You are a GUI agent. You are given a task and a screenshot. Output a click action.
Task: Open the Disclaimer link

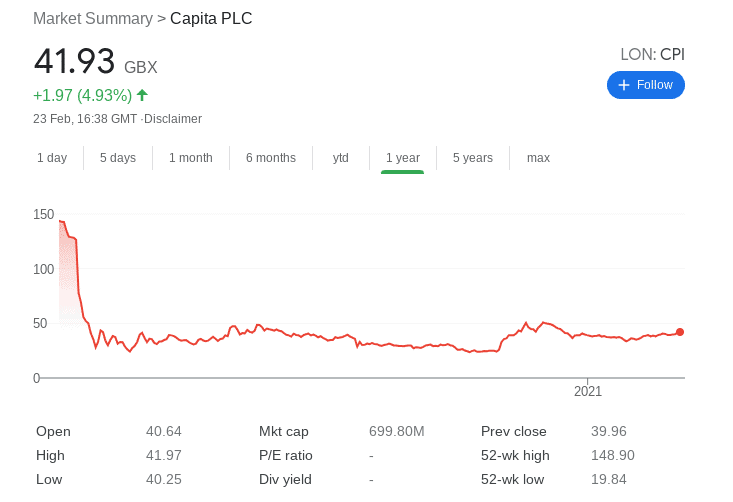[x=172, y=119]
